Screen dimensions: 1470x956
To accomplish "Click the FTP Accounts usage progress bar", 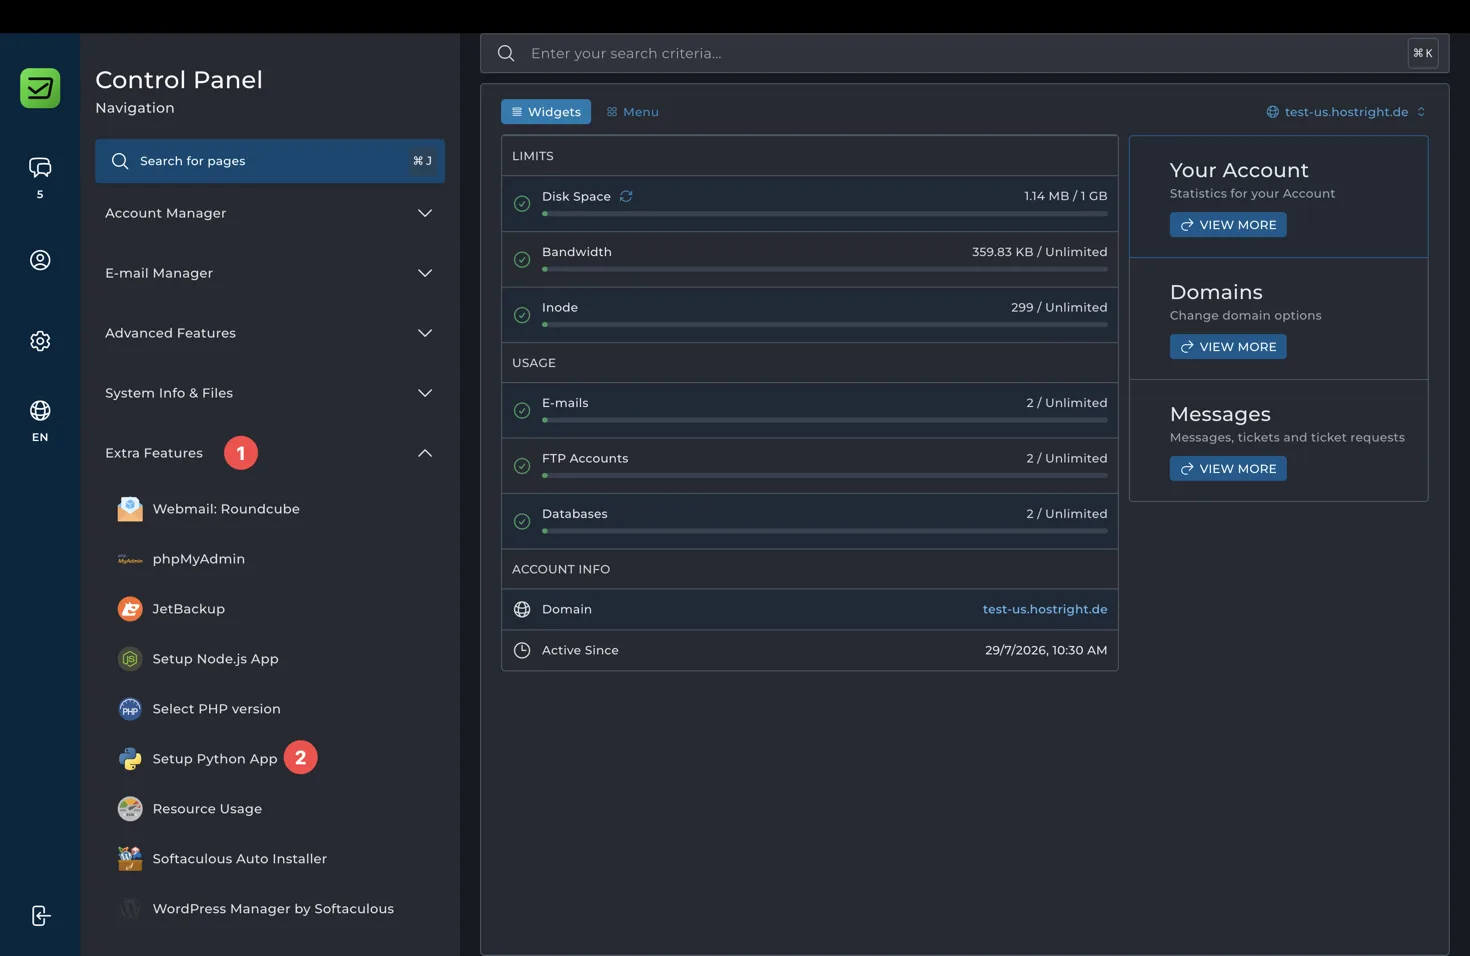I will (825, 476).
